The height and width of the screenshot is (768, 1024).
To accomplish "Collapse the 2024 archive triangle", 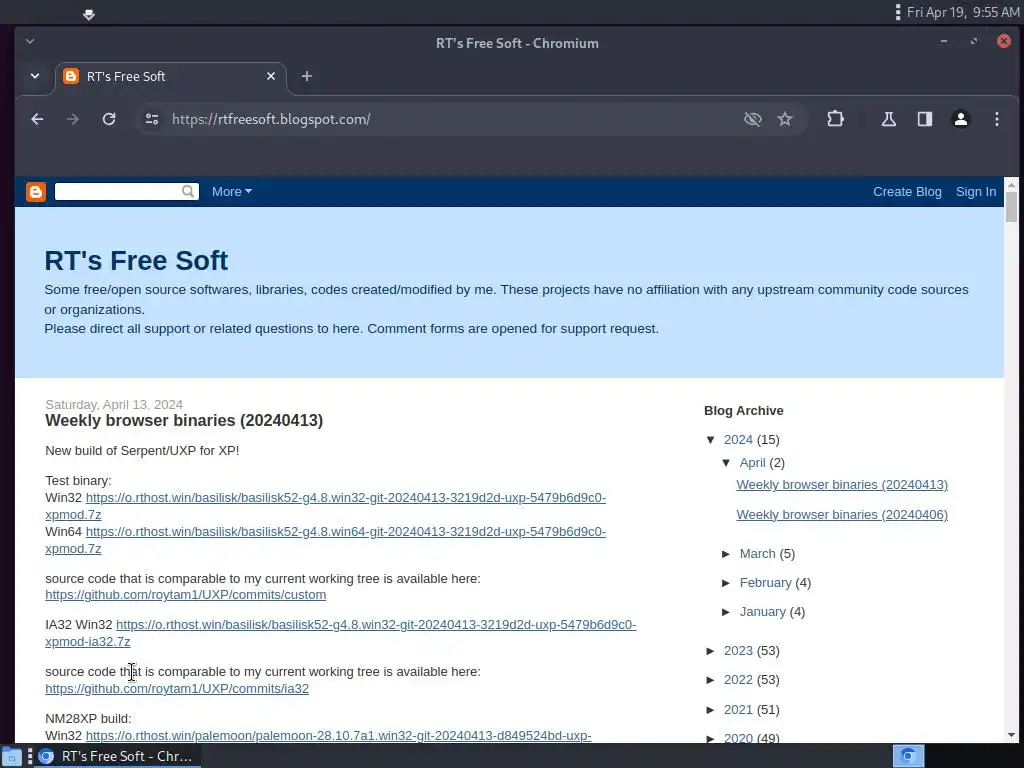I will pyautogui.click(x=711, y=440).
